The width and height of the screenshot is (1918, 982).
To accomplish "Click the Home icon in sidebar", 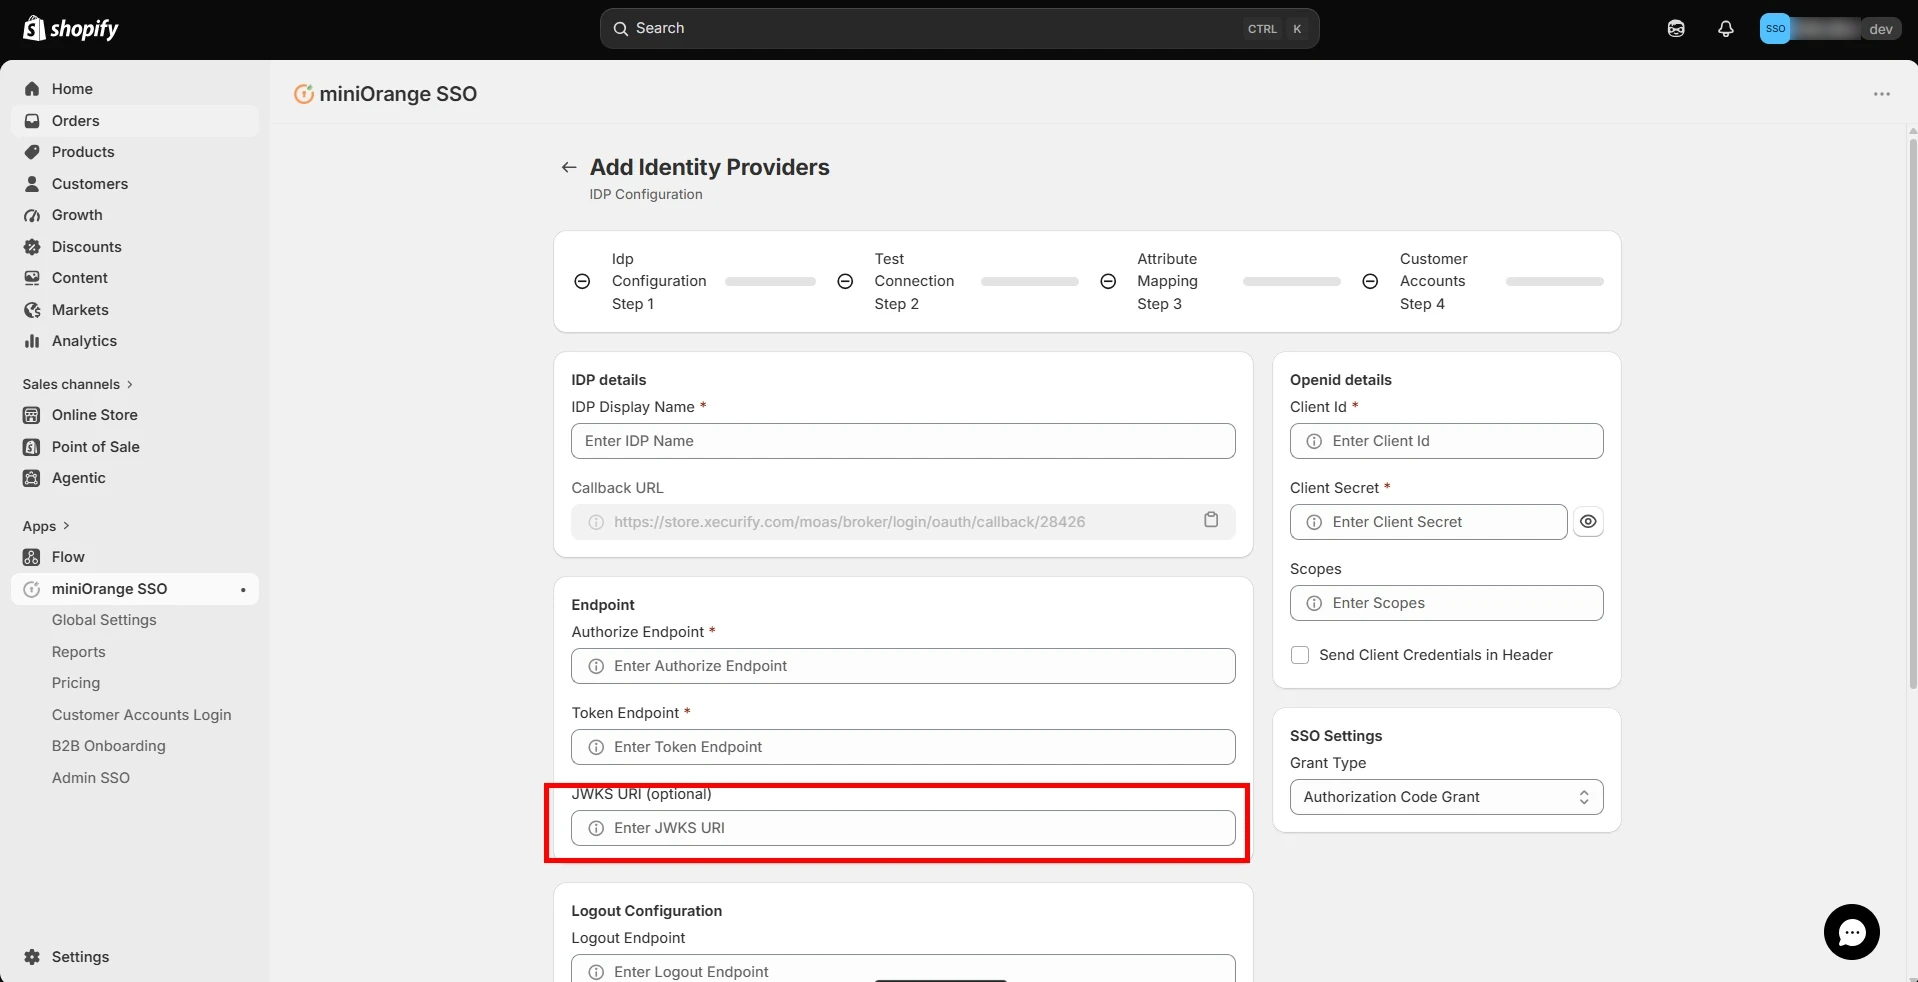I will coord(32,89).
